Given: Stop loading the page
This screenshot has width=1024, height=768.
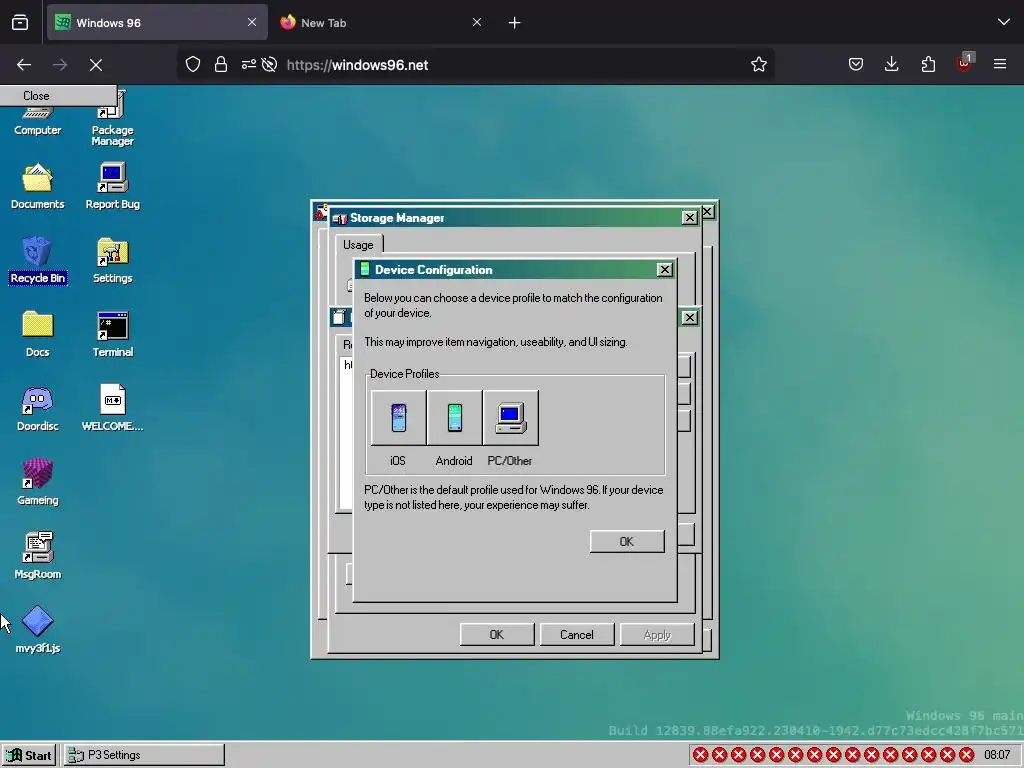Looking at the screenshot, I should coord(96,65).
